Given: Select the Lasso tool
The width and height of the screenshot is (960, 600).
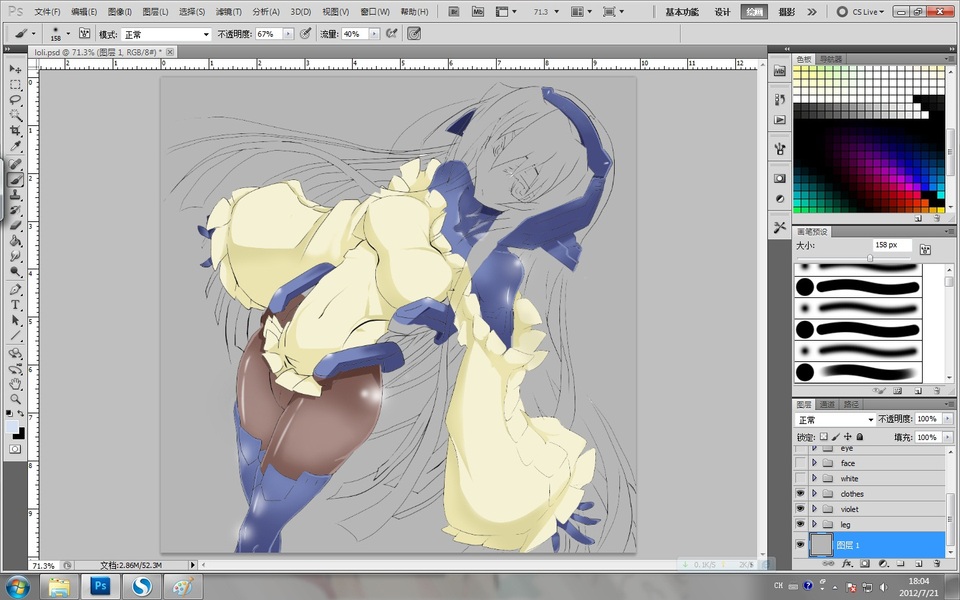Looking at the screenshot, I should click(16, 100).
